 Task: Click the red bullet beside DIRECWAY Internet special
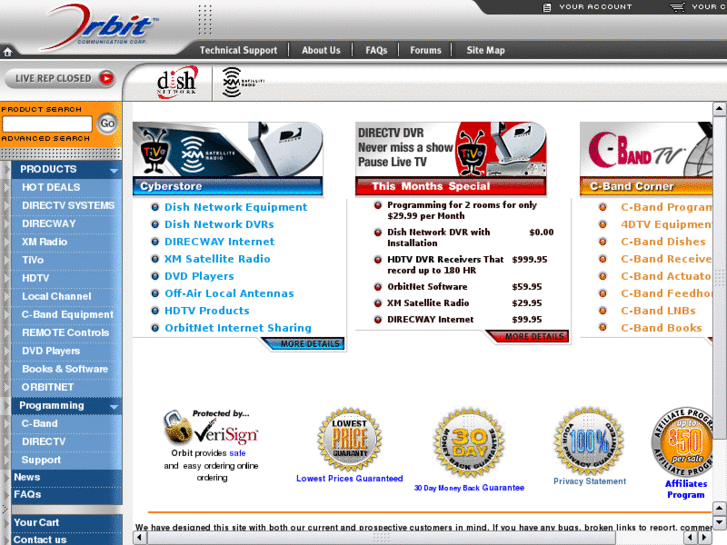point(378,320)
